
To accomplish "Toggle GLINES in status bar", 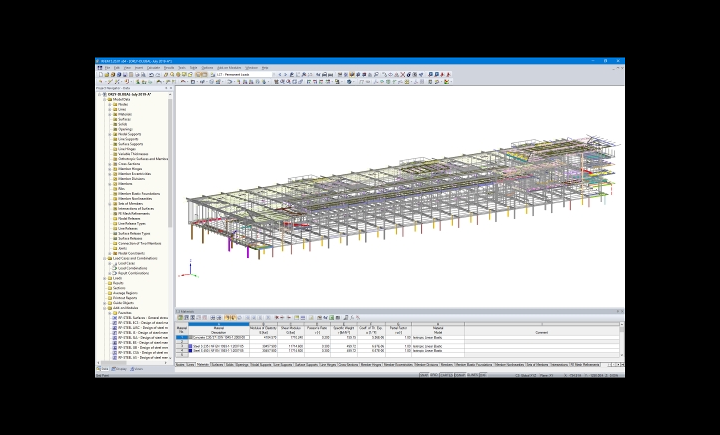I will 472,375.
